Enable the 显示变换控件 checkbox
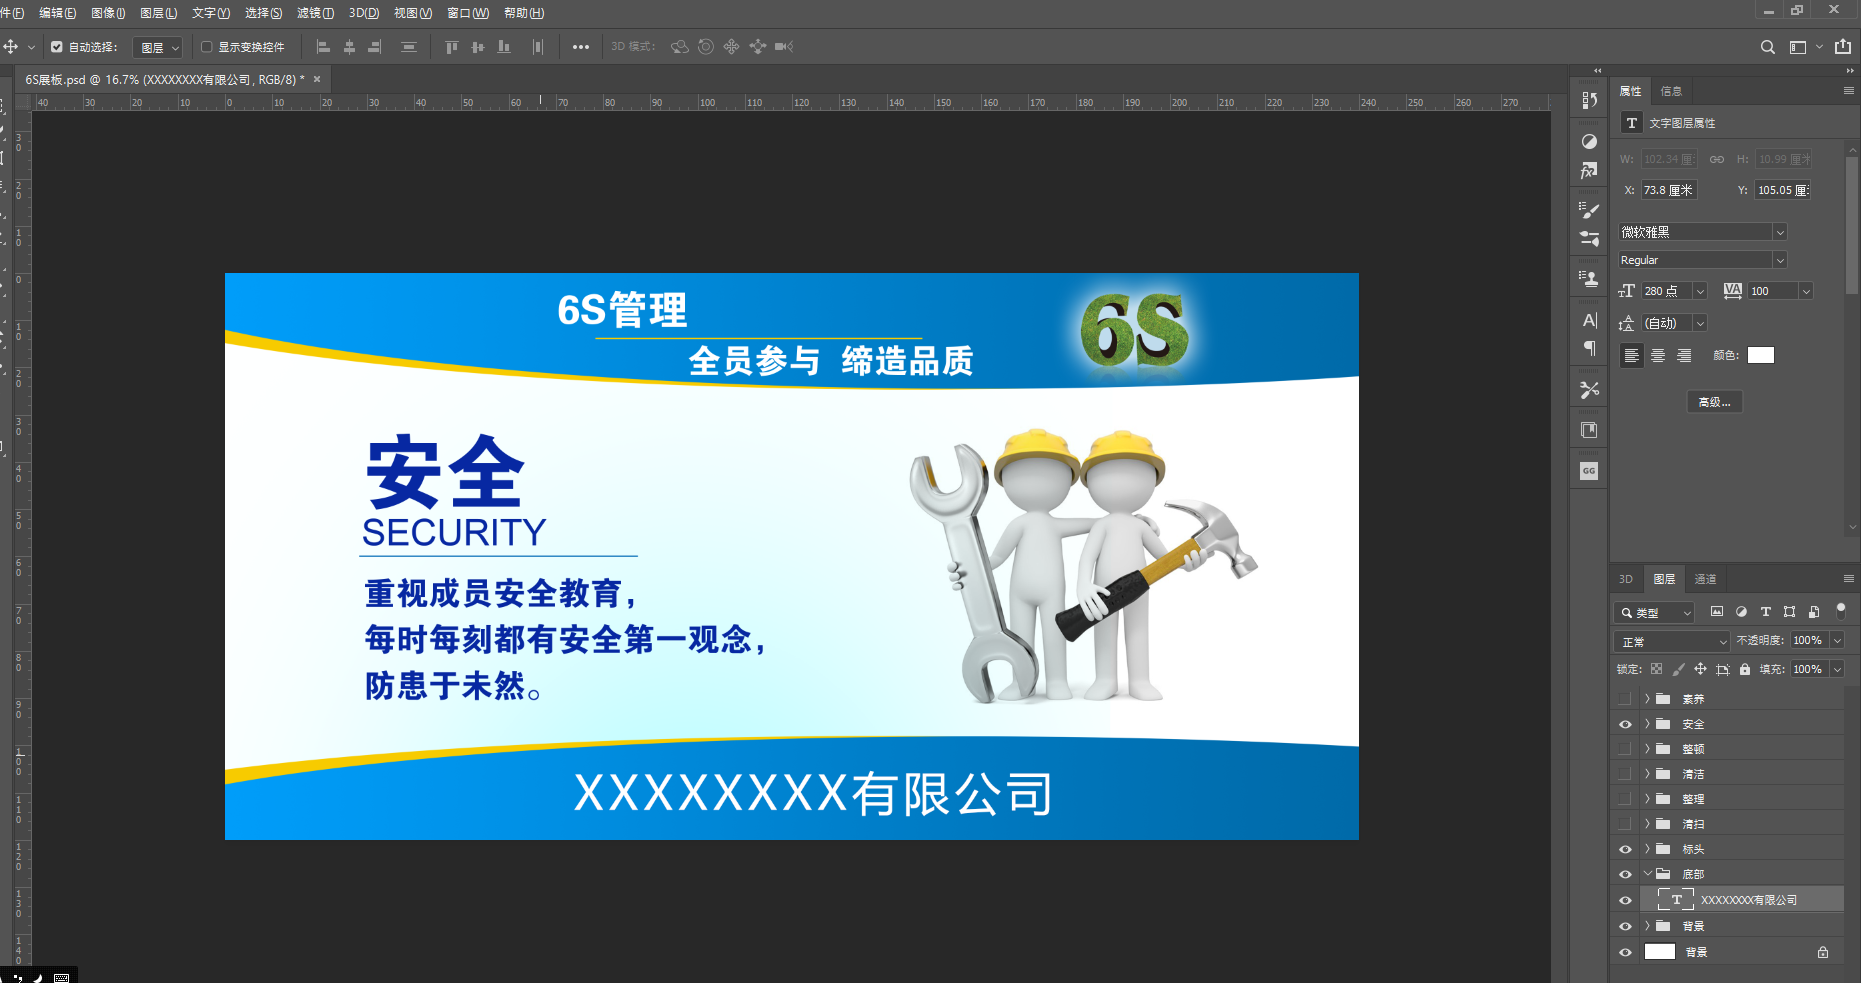This screenshot has height=983, width=1861. point(207,47)
